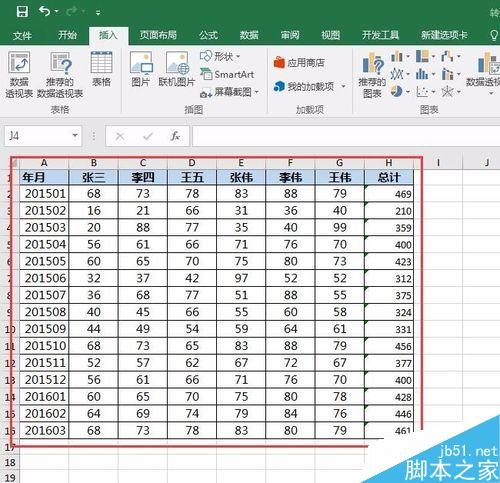The image size is (500, 483).
Task: Click 推荐的图表 (Recommended Charts)
Action: pos(372,75)
